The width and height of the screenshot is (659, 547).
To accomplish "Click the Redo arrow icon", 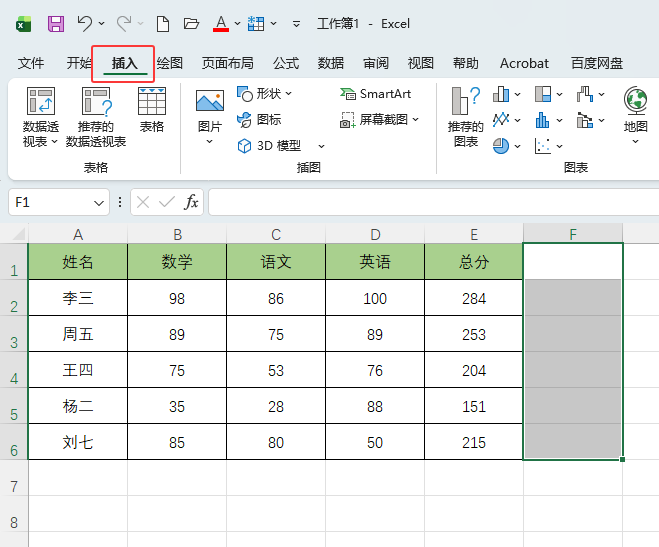I will pos(124,24).
